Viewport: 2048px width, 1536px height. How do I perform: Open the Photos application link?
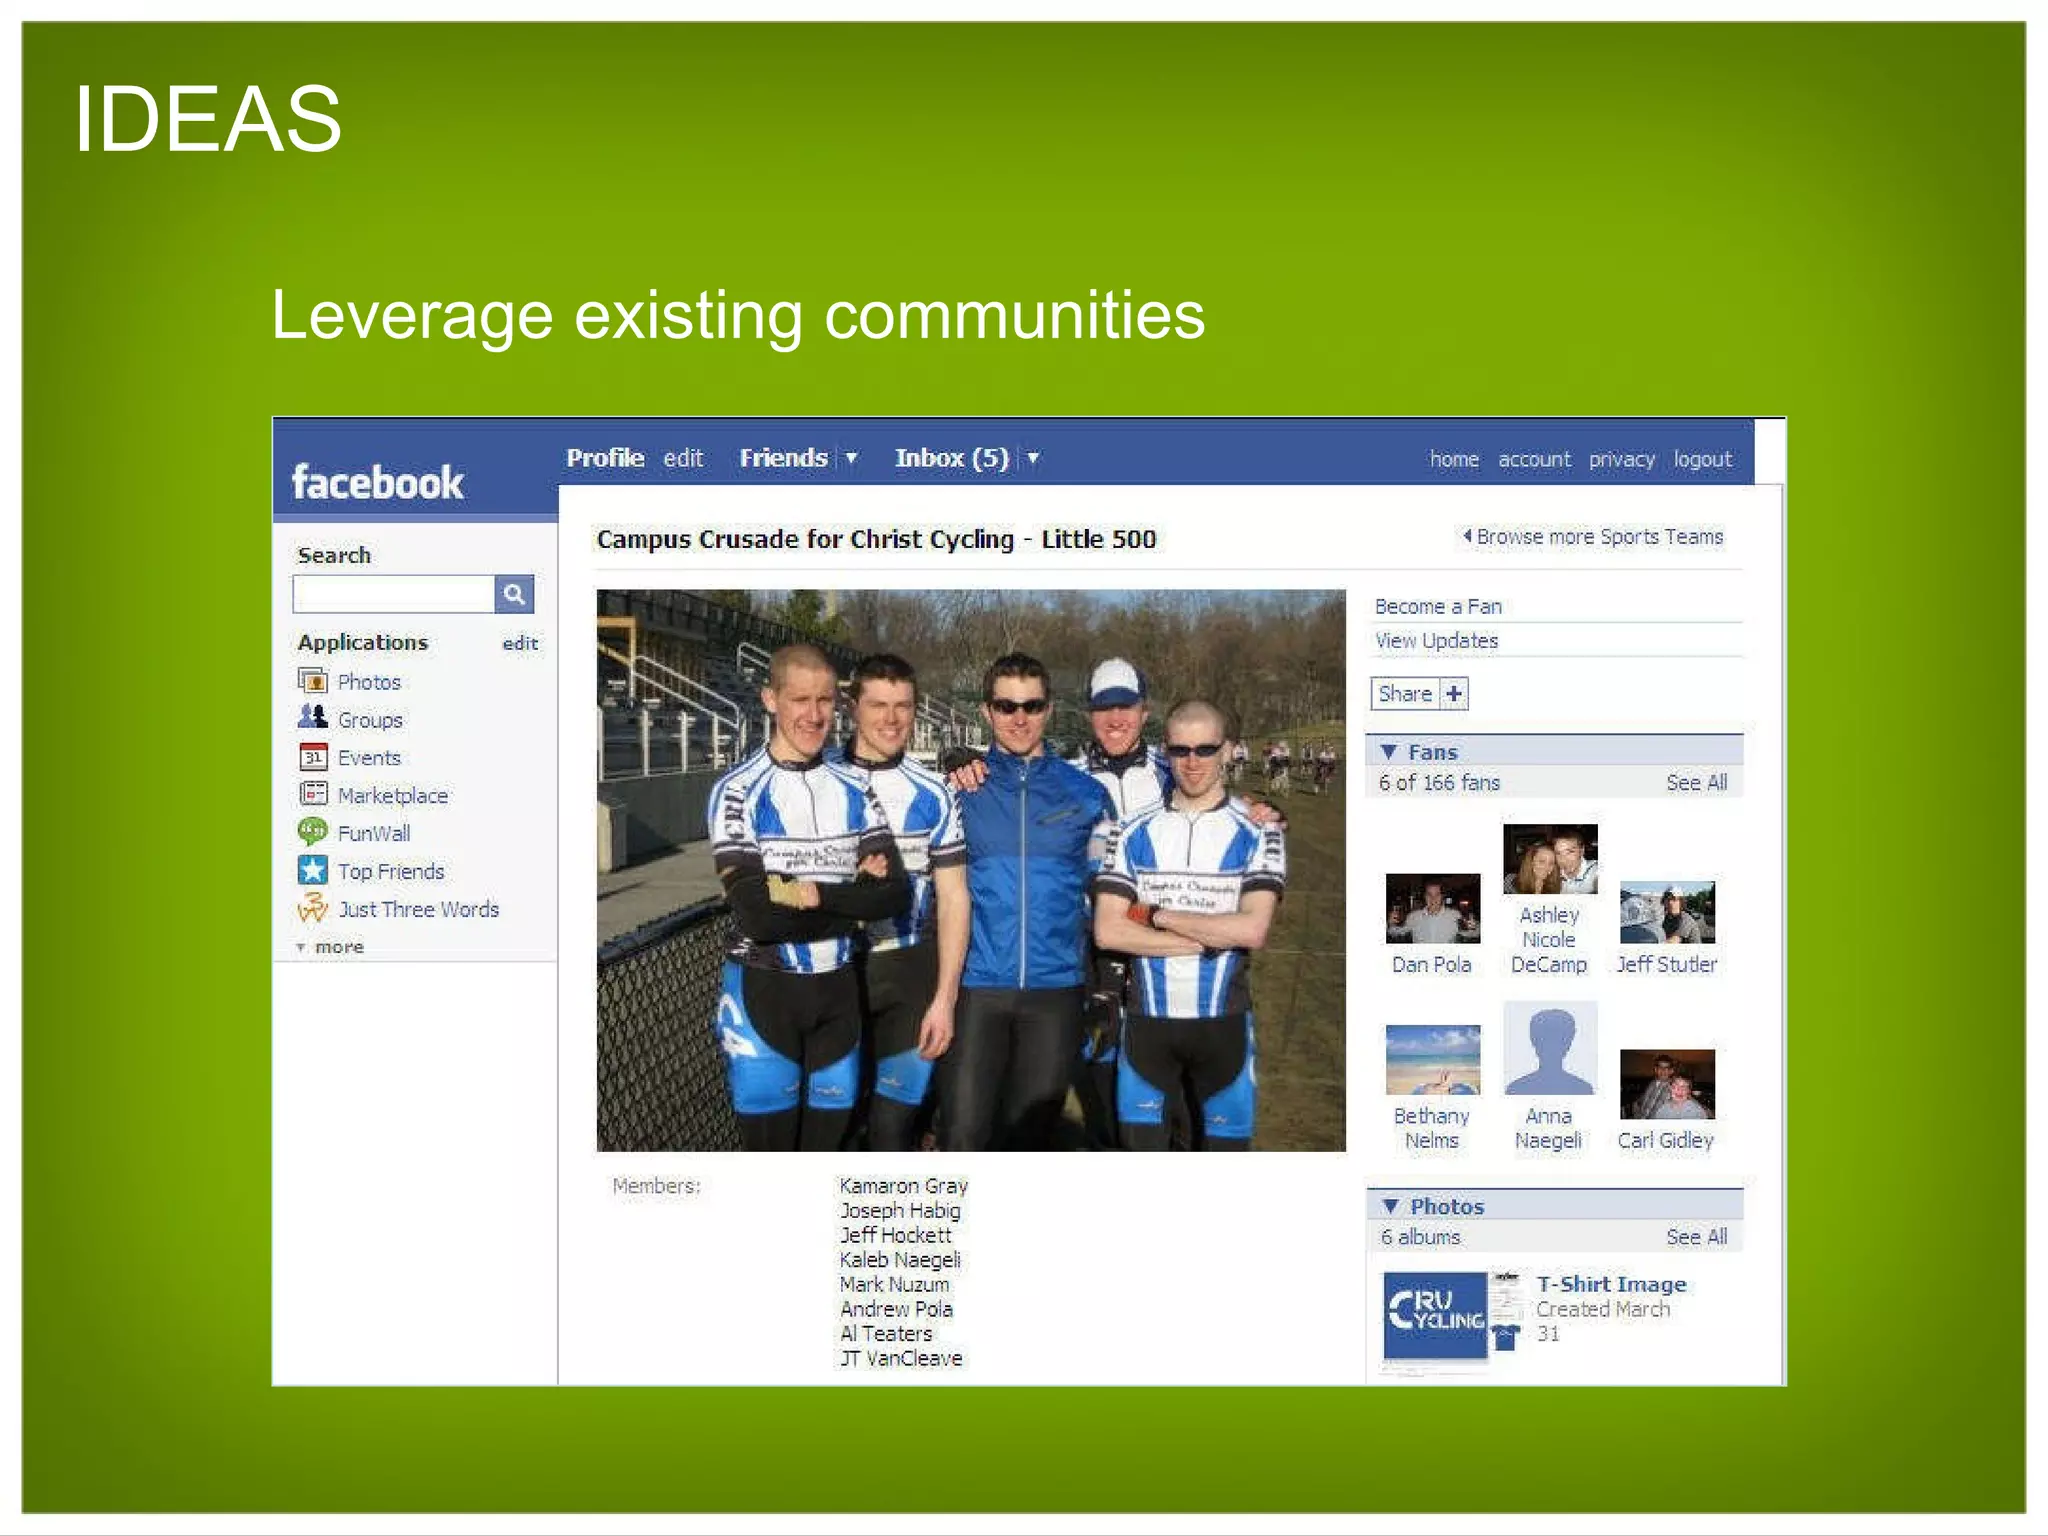click(369, 682)
